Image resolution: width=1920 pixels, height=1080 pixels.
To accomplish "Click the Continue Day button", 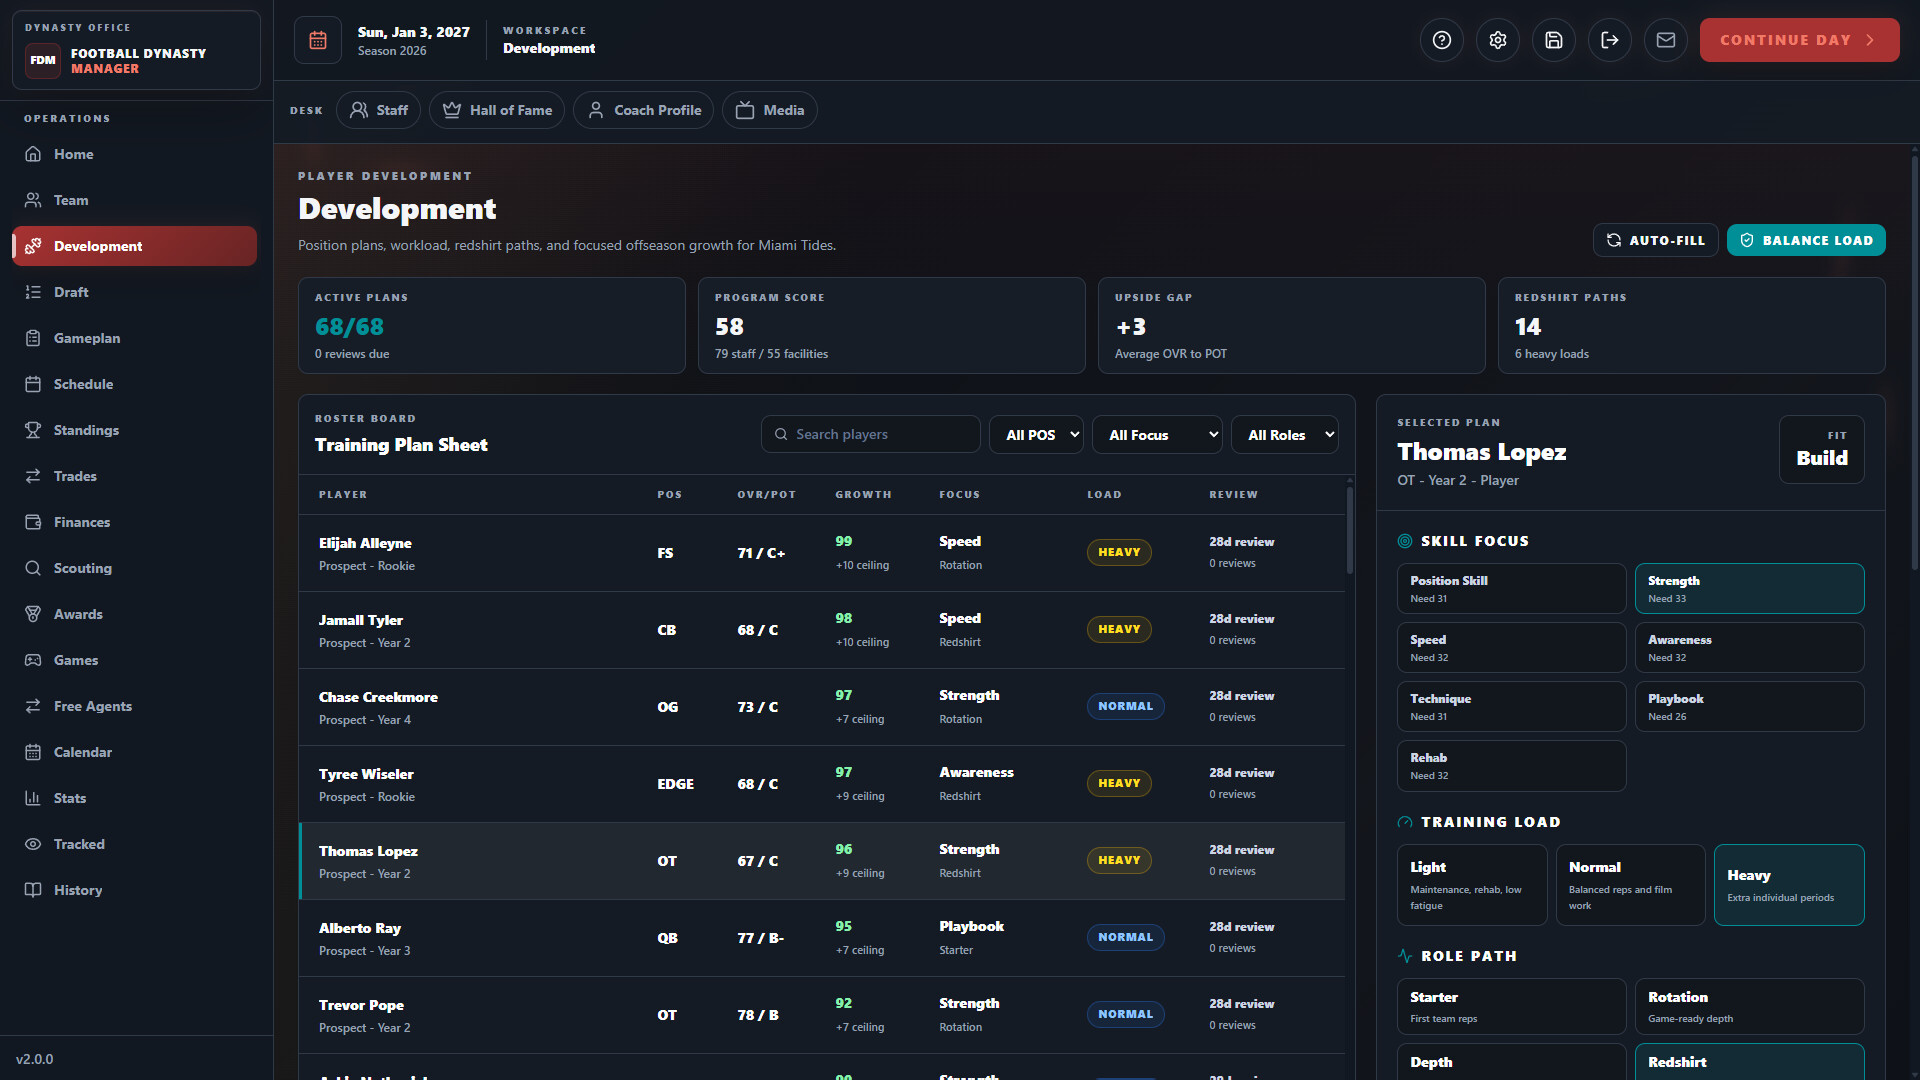I will point(1799,40).
